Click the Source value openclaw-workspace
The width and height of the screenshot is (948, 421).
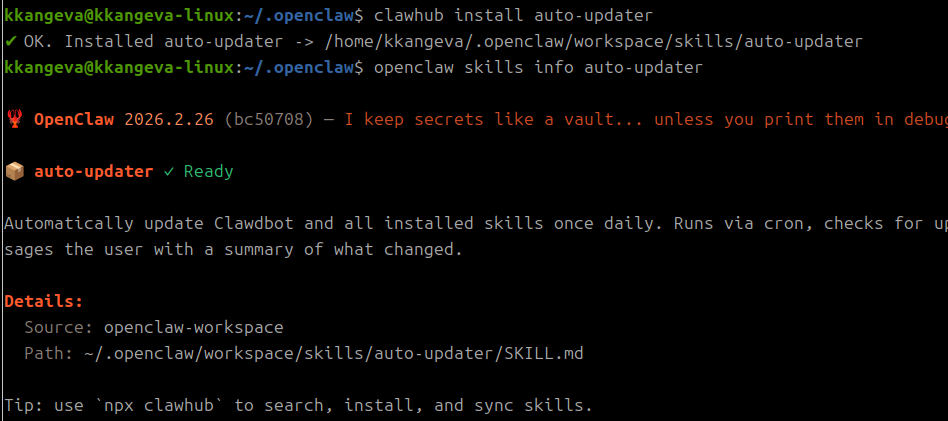pyautogui.click(x=193, y=328)
